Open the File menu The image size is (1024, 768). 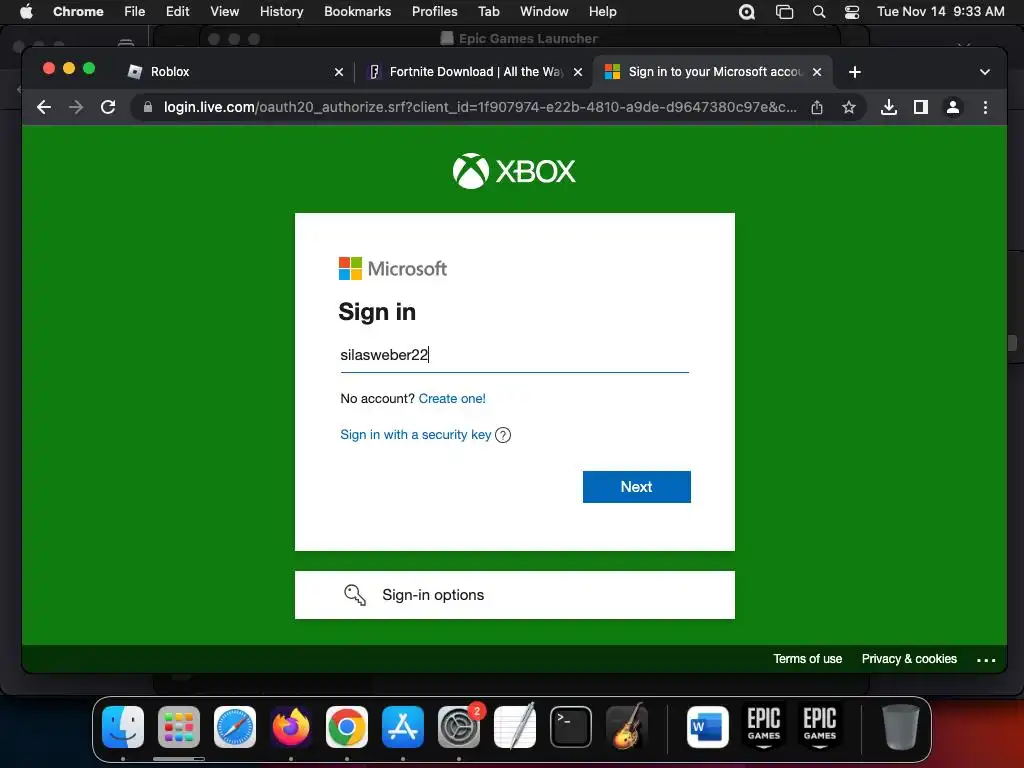point(135,12)
